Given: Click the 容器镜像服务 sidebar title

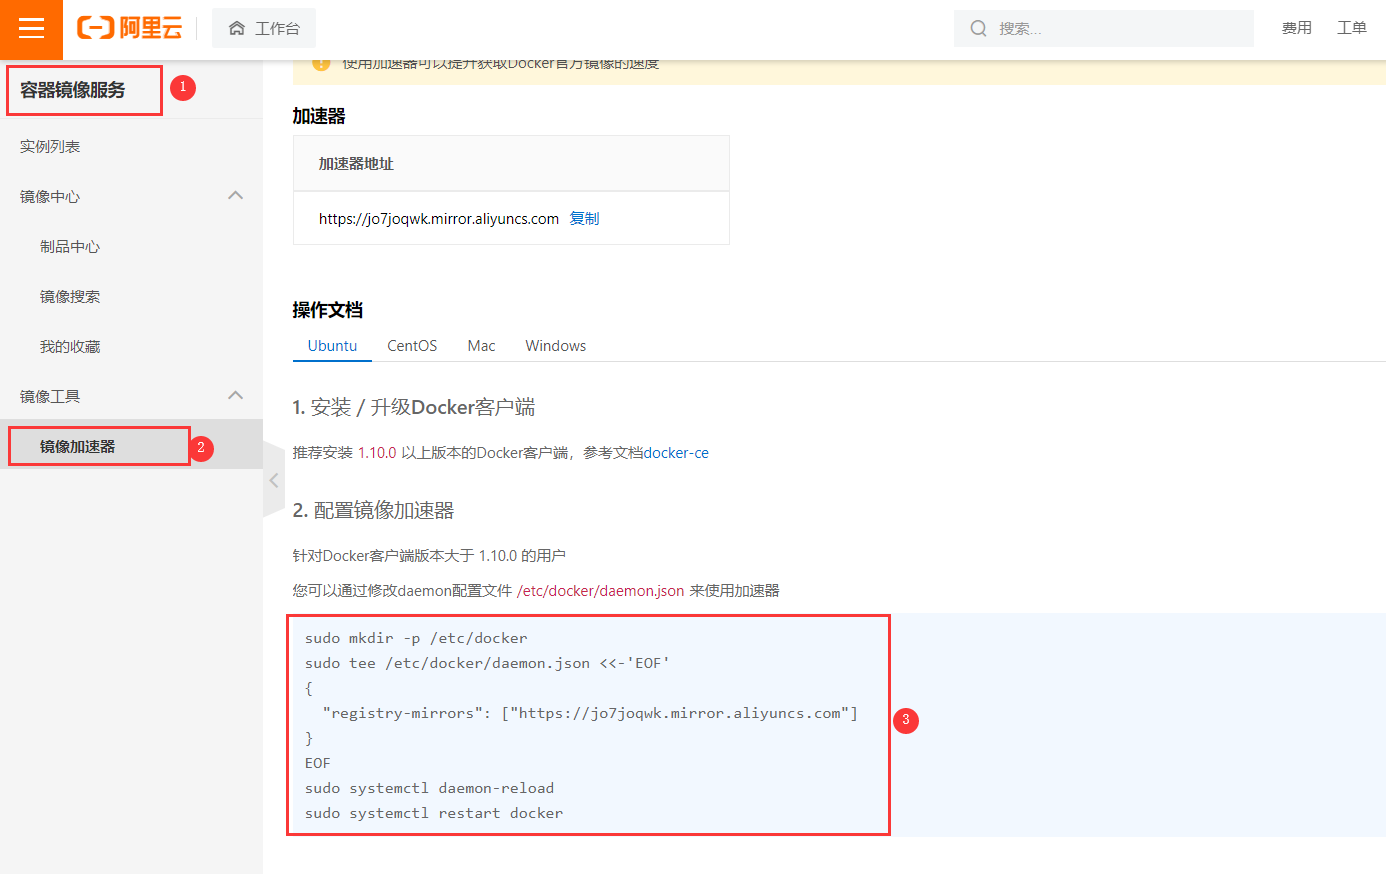Looking at the screenshot, I should [x=73, y=90].
